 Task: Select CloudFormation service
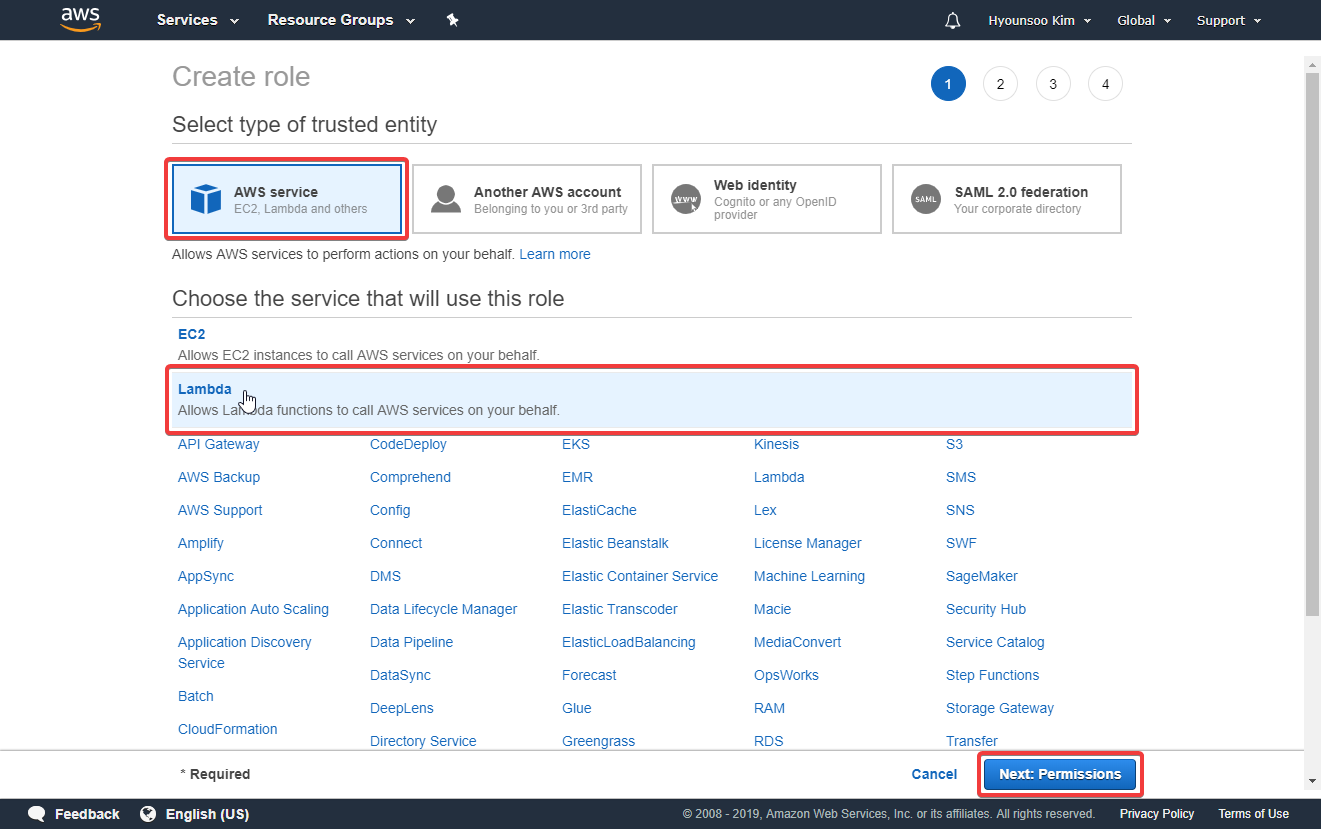(228, 729)
